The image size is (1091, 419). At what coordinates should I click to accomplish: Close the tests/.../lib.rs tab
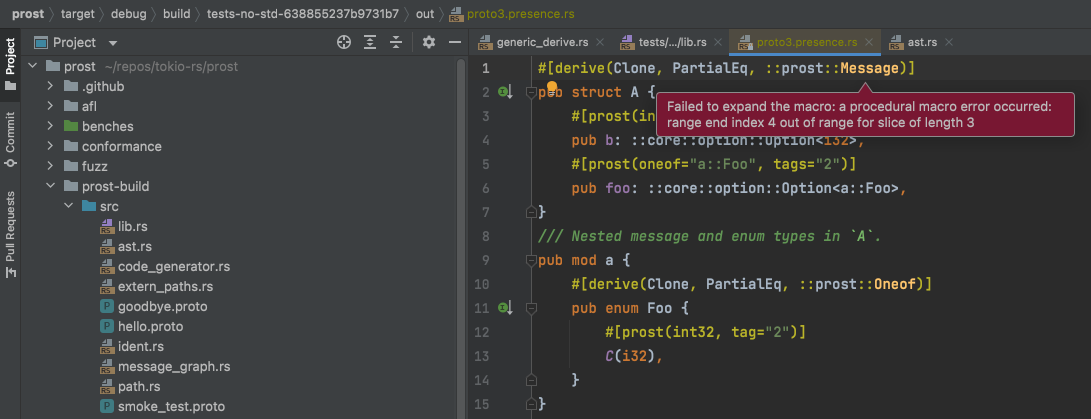pyautogui.click(x=719, y=42)
